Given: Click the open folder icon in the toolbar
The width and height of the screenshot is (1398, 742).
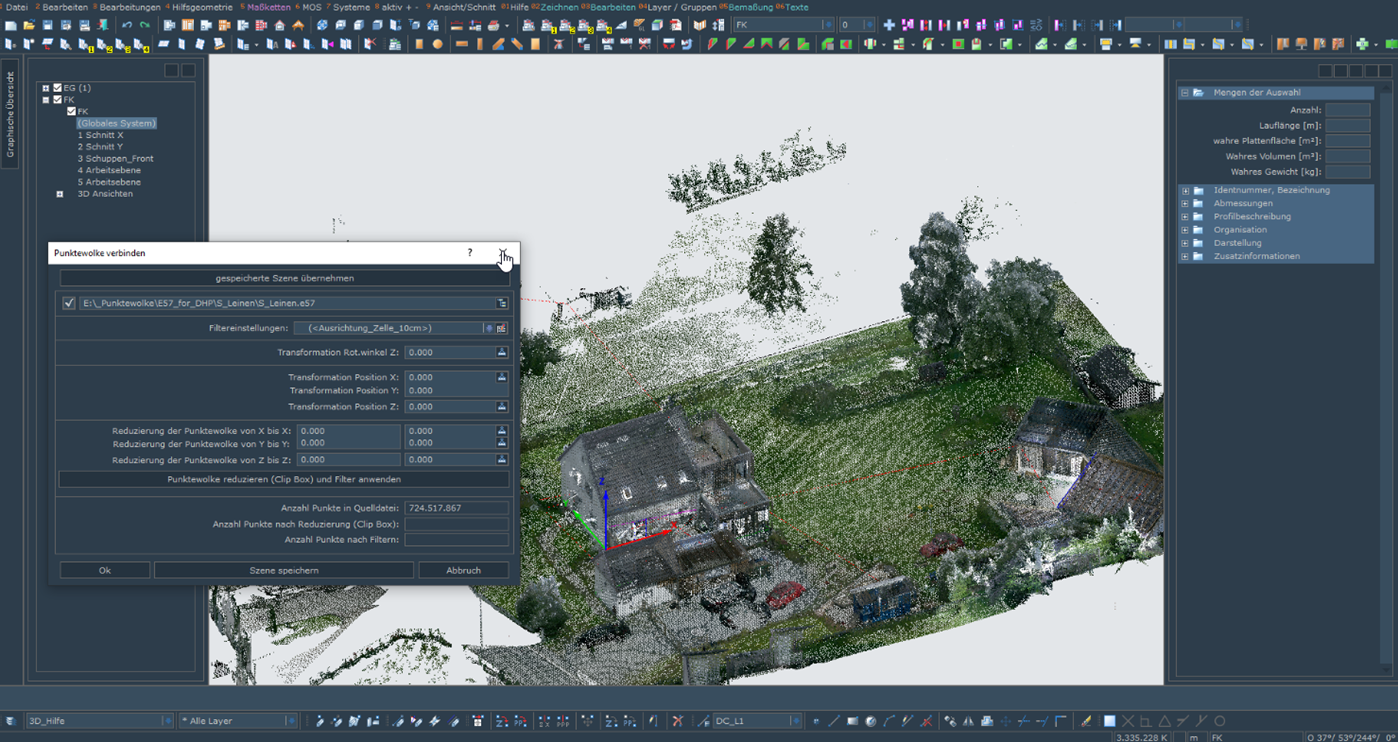Looking at the screenshot, I should point(29,25).
